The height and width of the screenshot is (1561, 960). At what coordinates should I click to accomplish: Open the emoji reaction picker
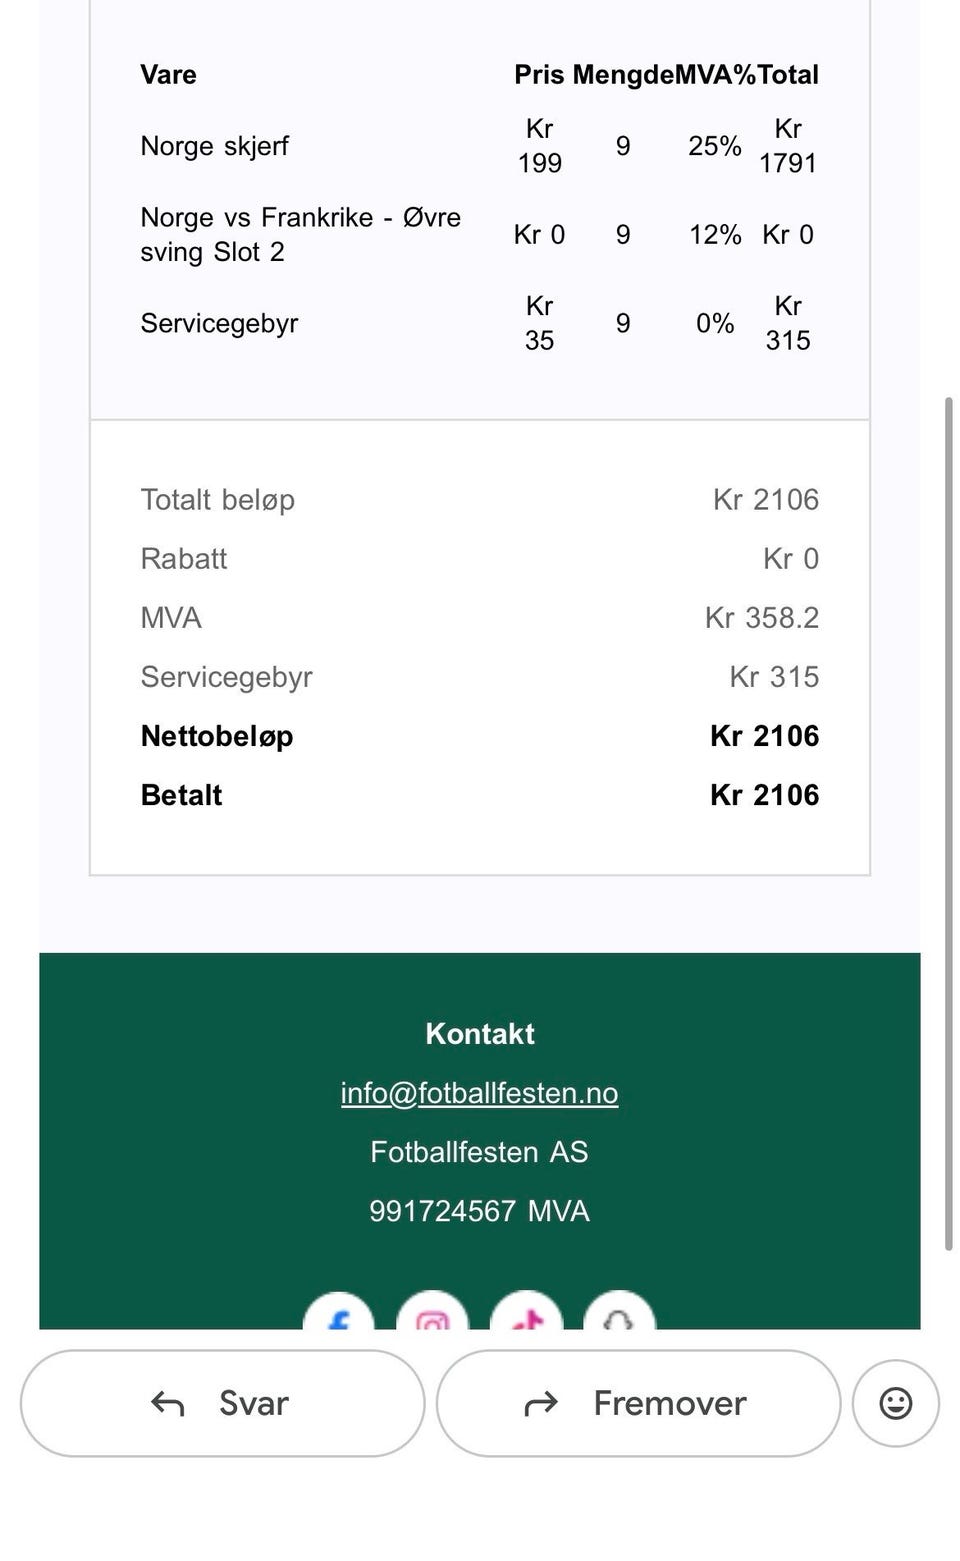896,1403
